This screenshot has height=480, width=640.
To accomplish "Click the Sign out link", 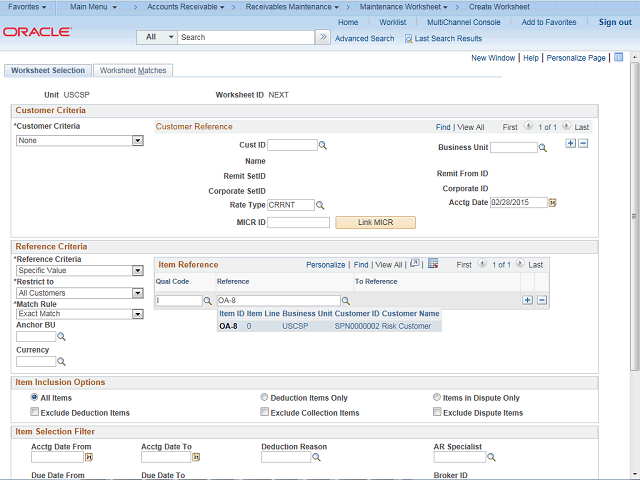I will pyautogui.click(x=615, y=22).
